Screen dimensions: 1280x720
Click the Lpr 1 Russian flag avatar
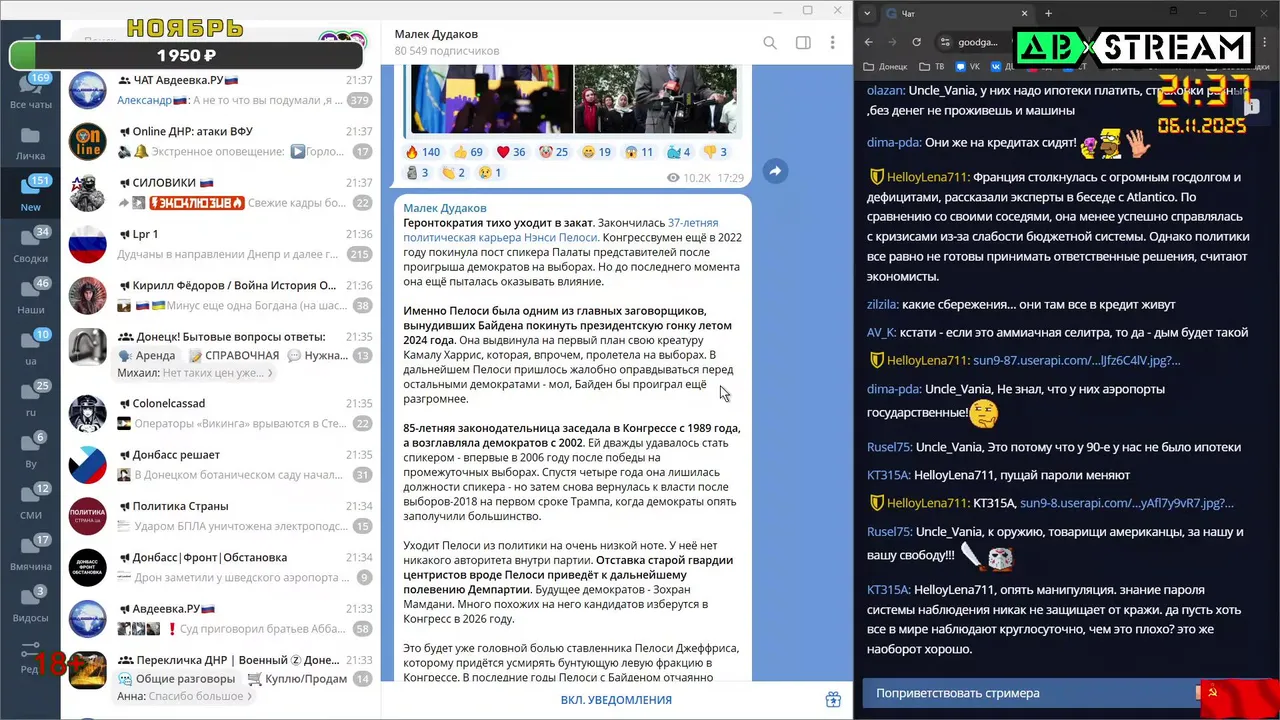88,244
